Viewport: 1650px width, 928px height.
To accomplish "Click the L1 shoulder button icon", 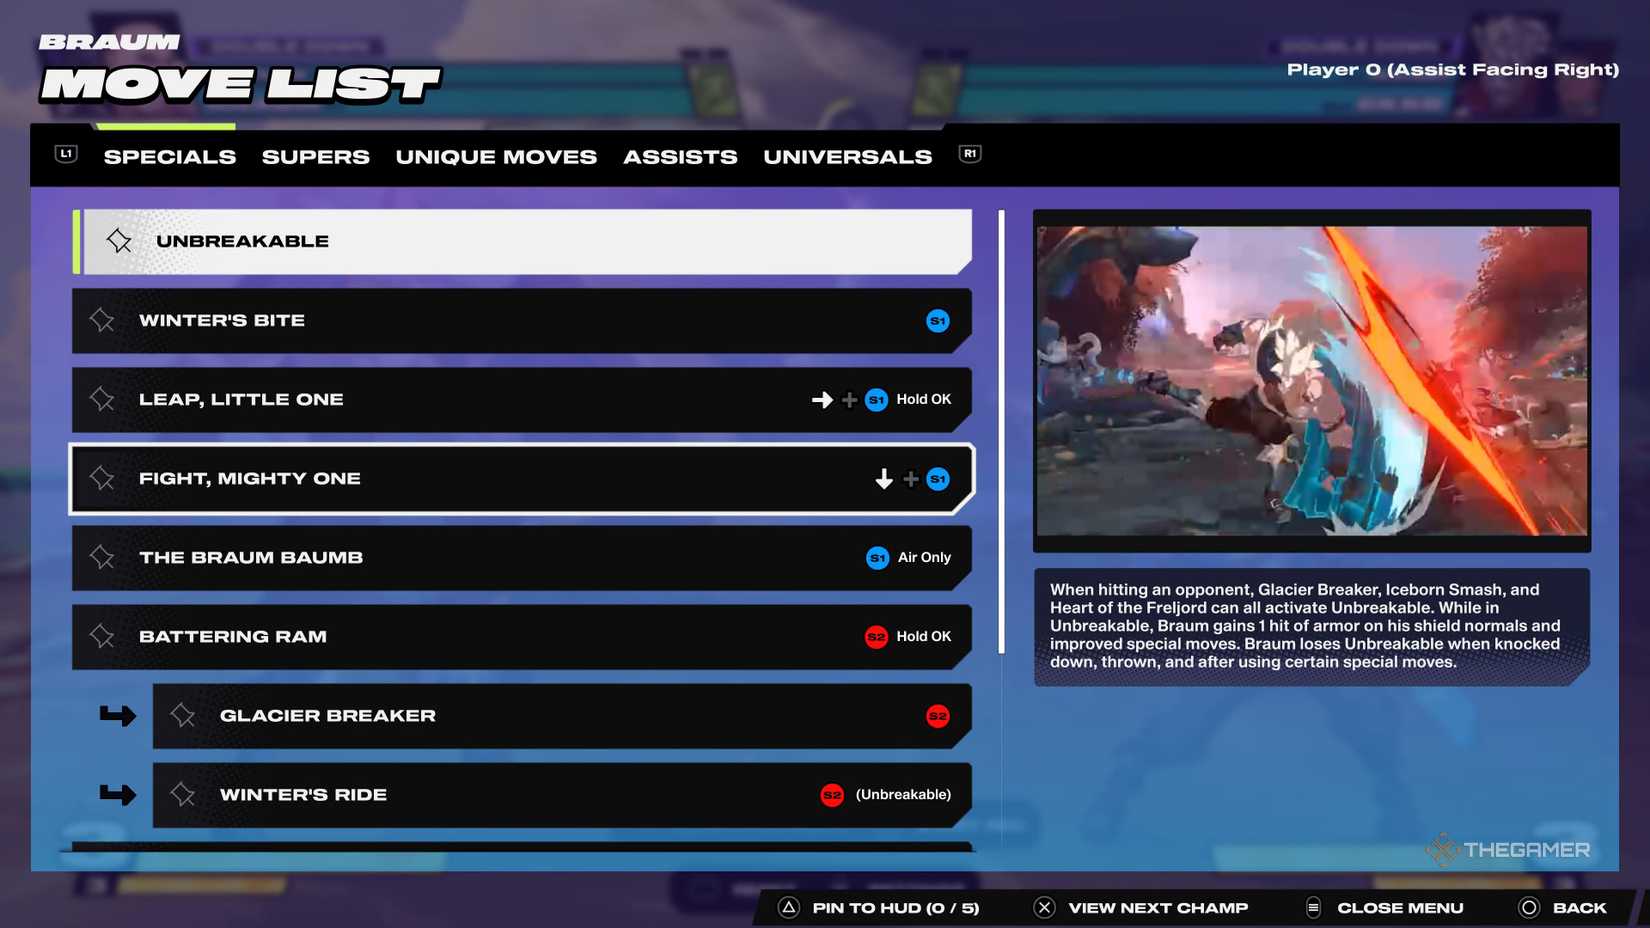I will pyautogui.click(x=64, y=154).
